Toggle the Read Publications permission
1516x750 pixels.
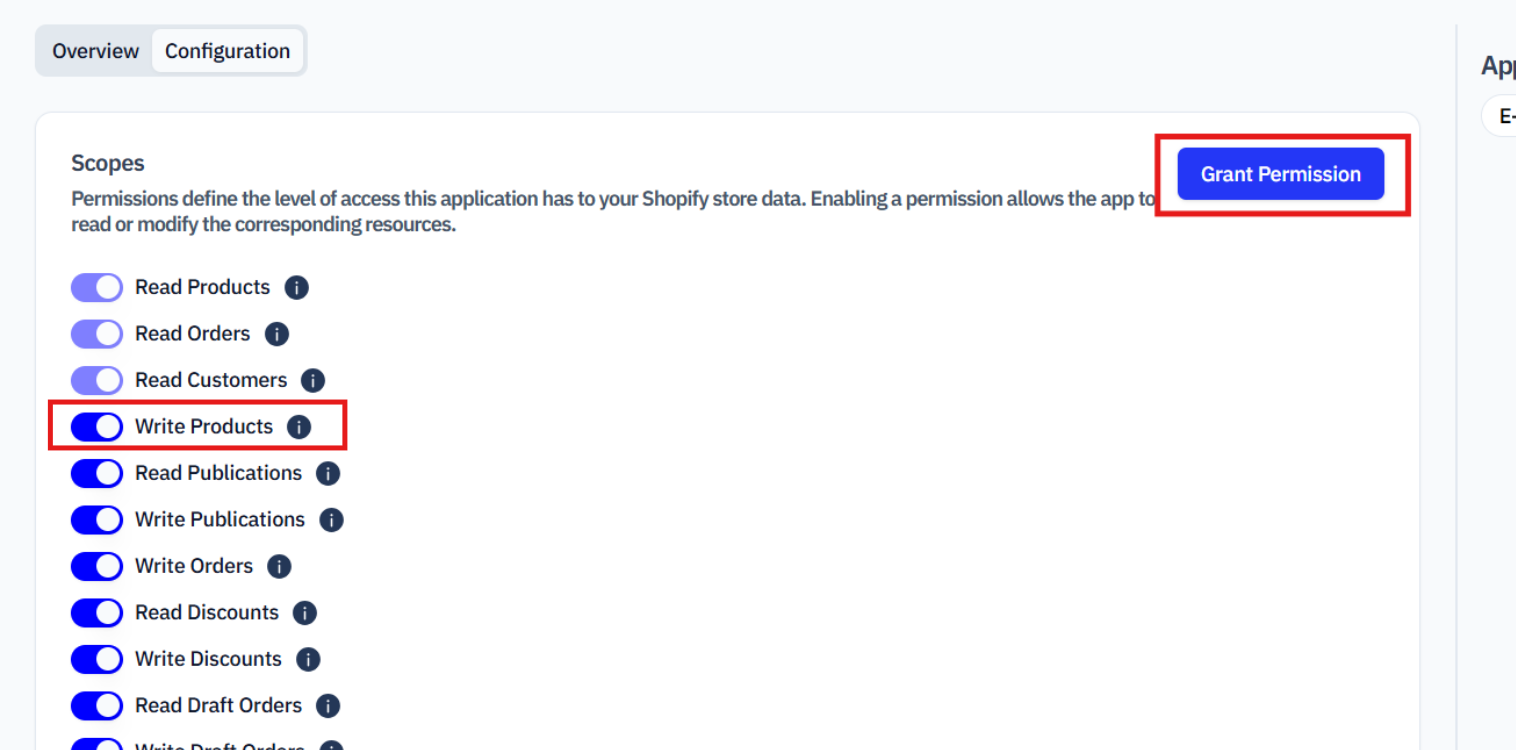point(97,474)
